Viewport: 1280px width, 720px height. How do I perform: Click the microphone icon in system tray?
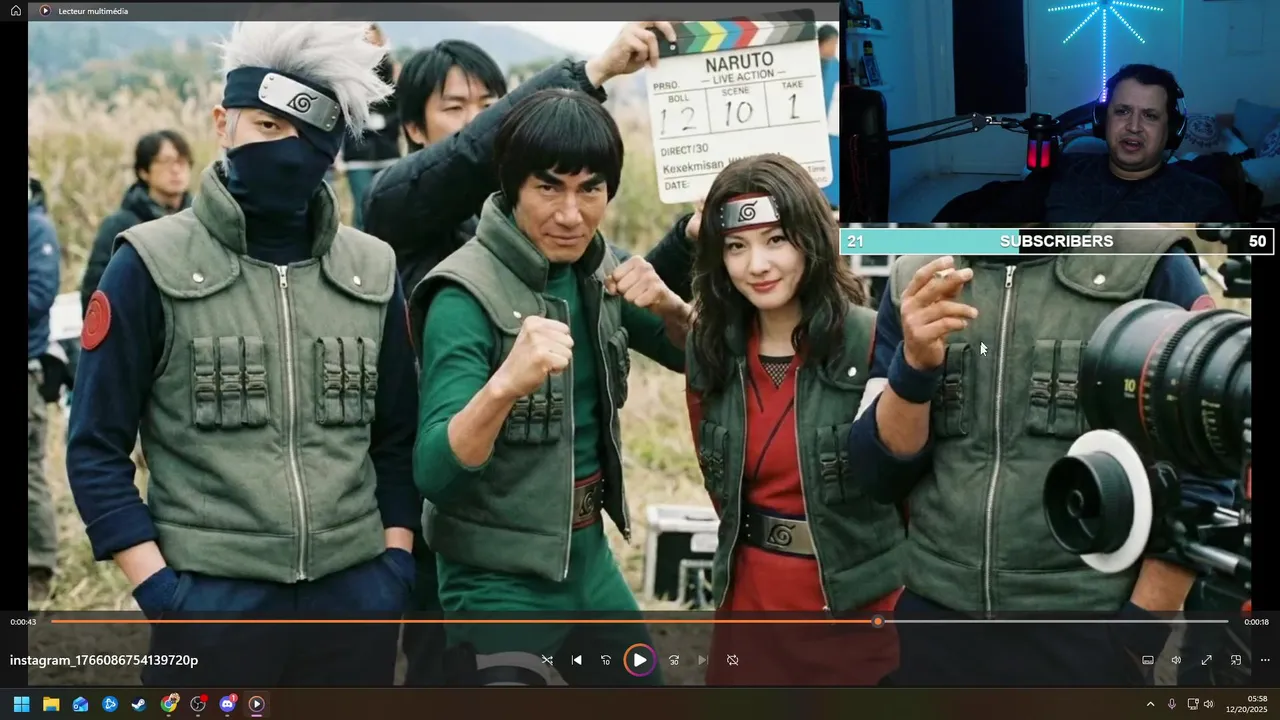click(1171, 704)
